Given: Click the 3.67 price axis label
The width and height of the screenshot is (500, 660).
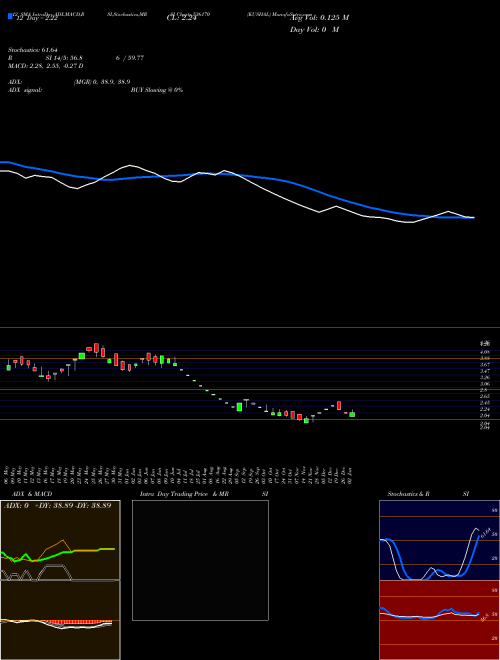Looking at the screenshot, I should click(485, 365).
